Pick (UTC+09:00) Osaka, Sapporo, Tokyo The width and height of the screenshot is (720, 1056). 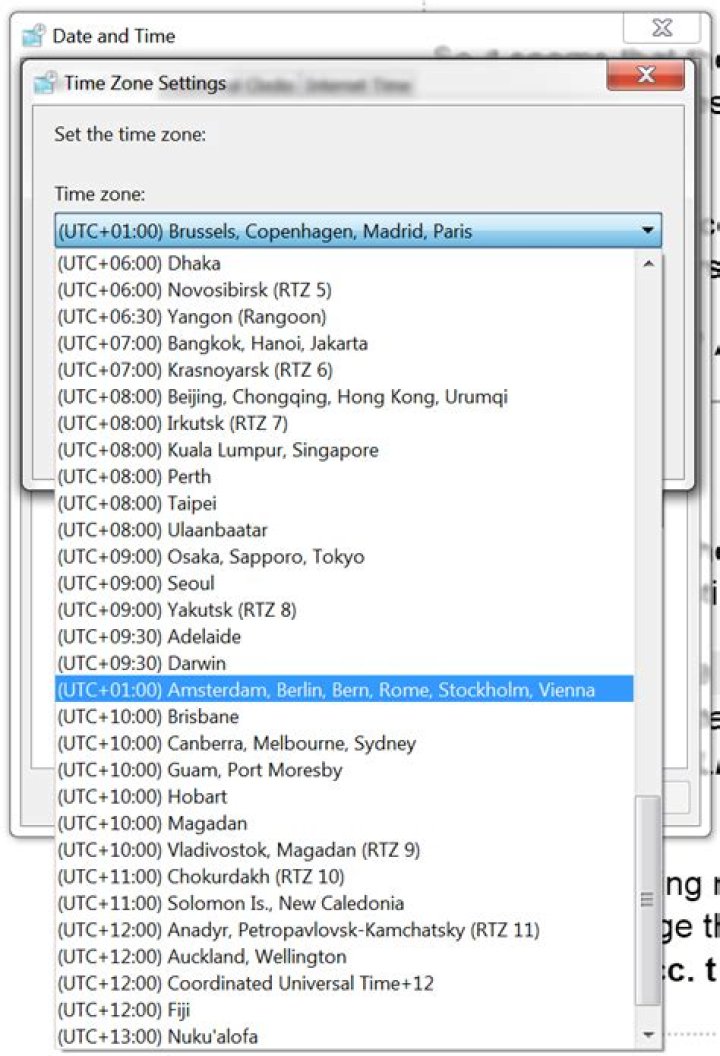pyautogui.click(x=344, y=556)
